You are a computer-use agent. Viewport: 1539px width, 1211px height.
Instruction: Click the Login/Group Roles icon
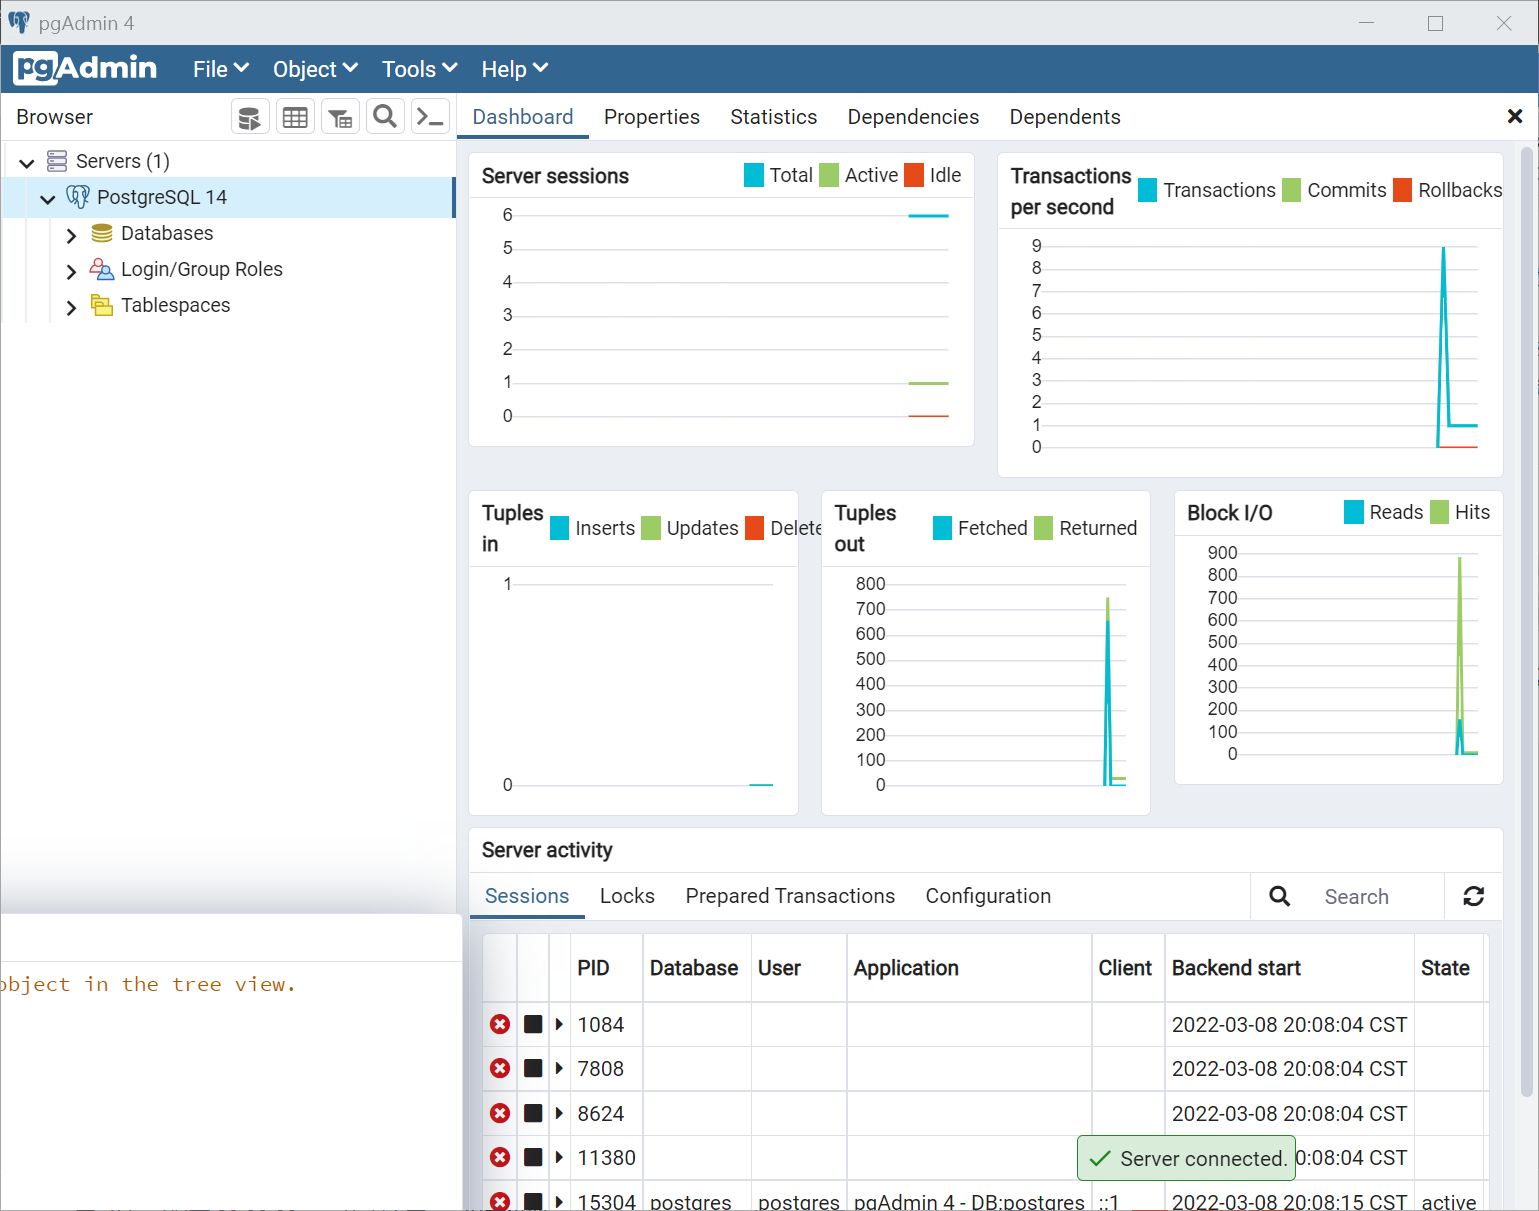[102, 269]
